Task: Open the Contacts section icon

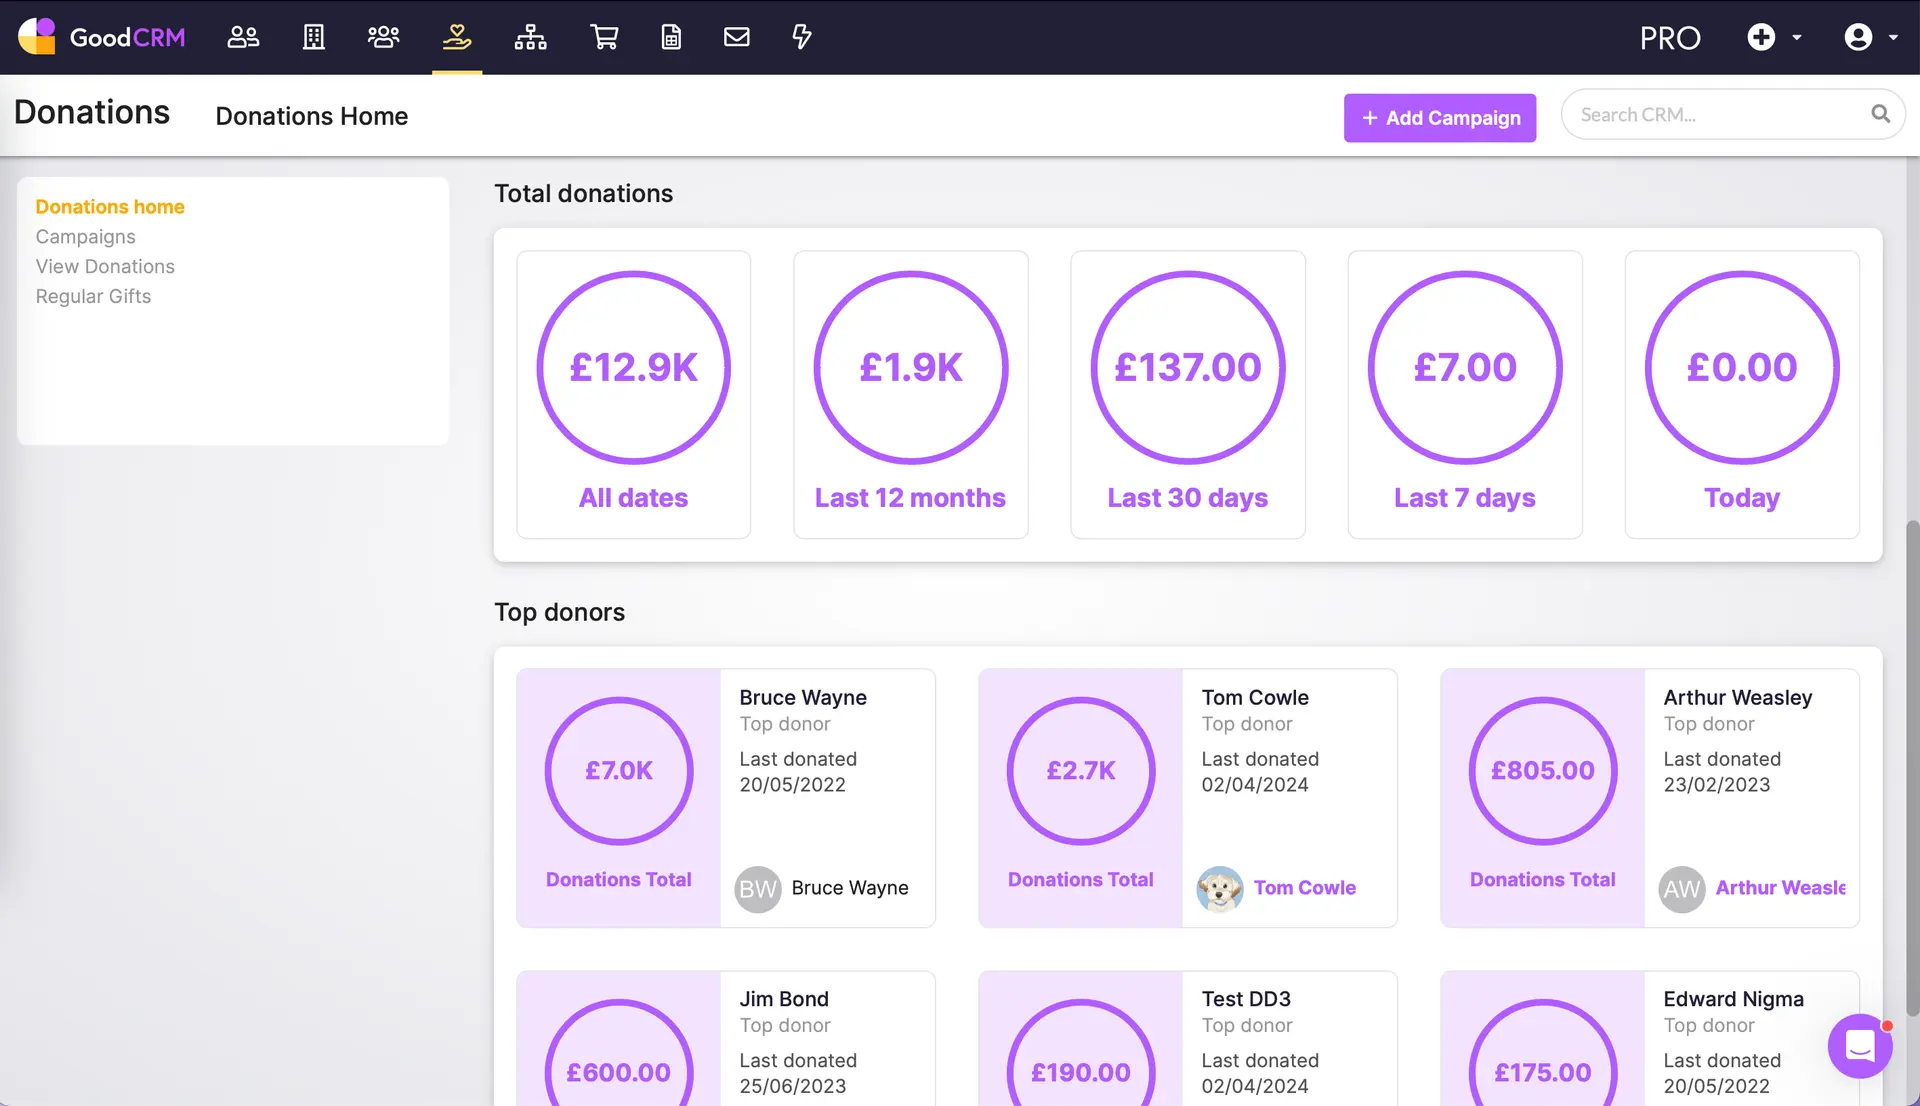Action: pos(242,37)
